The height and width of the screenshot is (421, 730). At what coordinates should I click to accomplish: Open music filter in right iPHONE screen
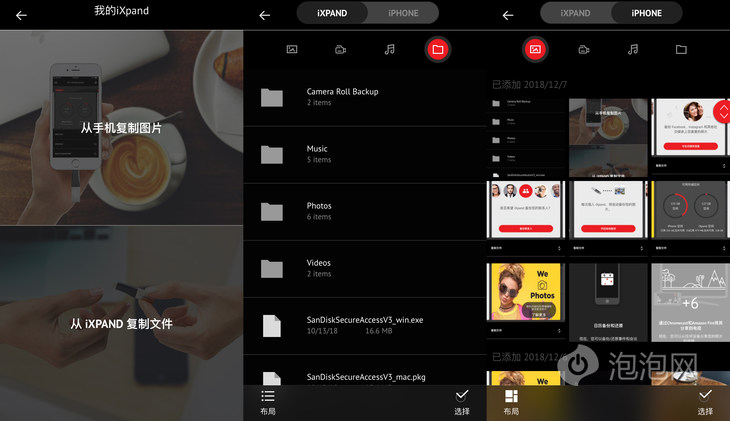(633, 49)
